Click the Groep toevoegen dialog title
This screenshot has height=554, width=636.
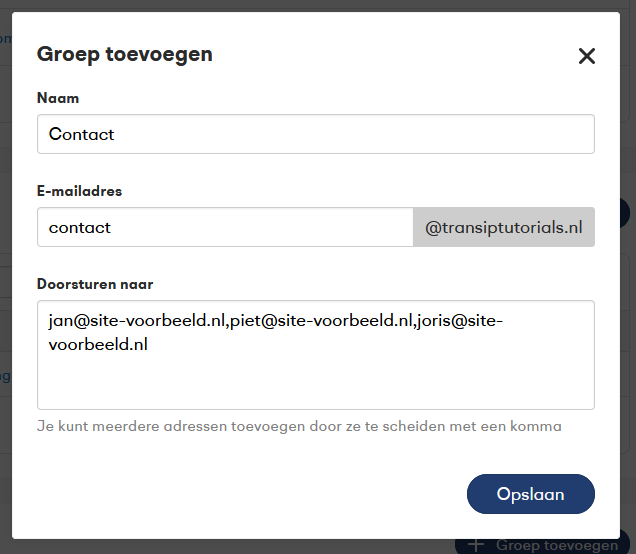tap(125, 54)
